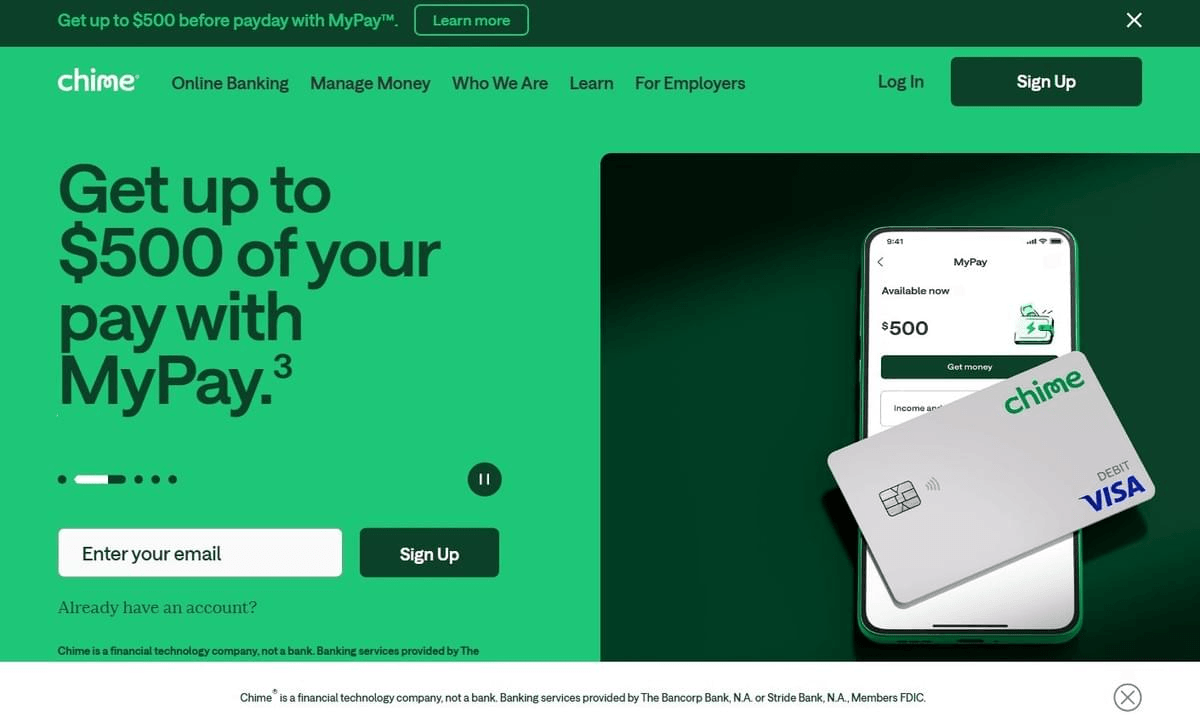Select the first carousel dot
The height and width of the screenshot is (722, 1200).
click(x=62, y=480)
